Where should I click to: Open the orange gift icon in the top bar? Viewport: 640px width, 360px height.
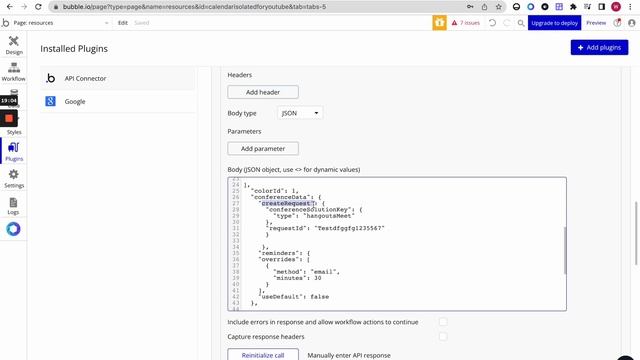click(439, 23)
